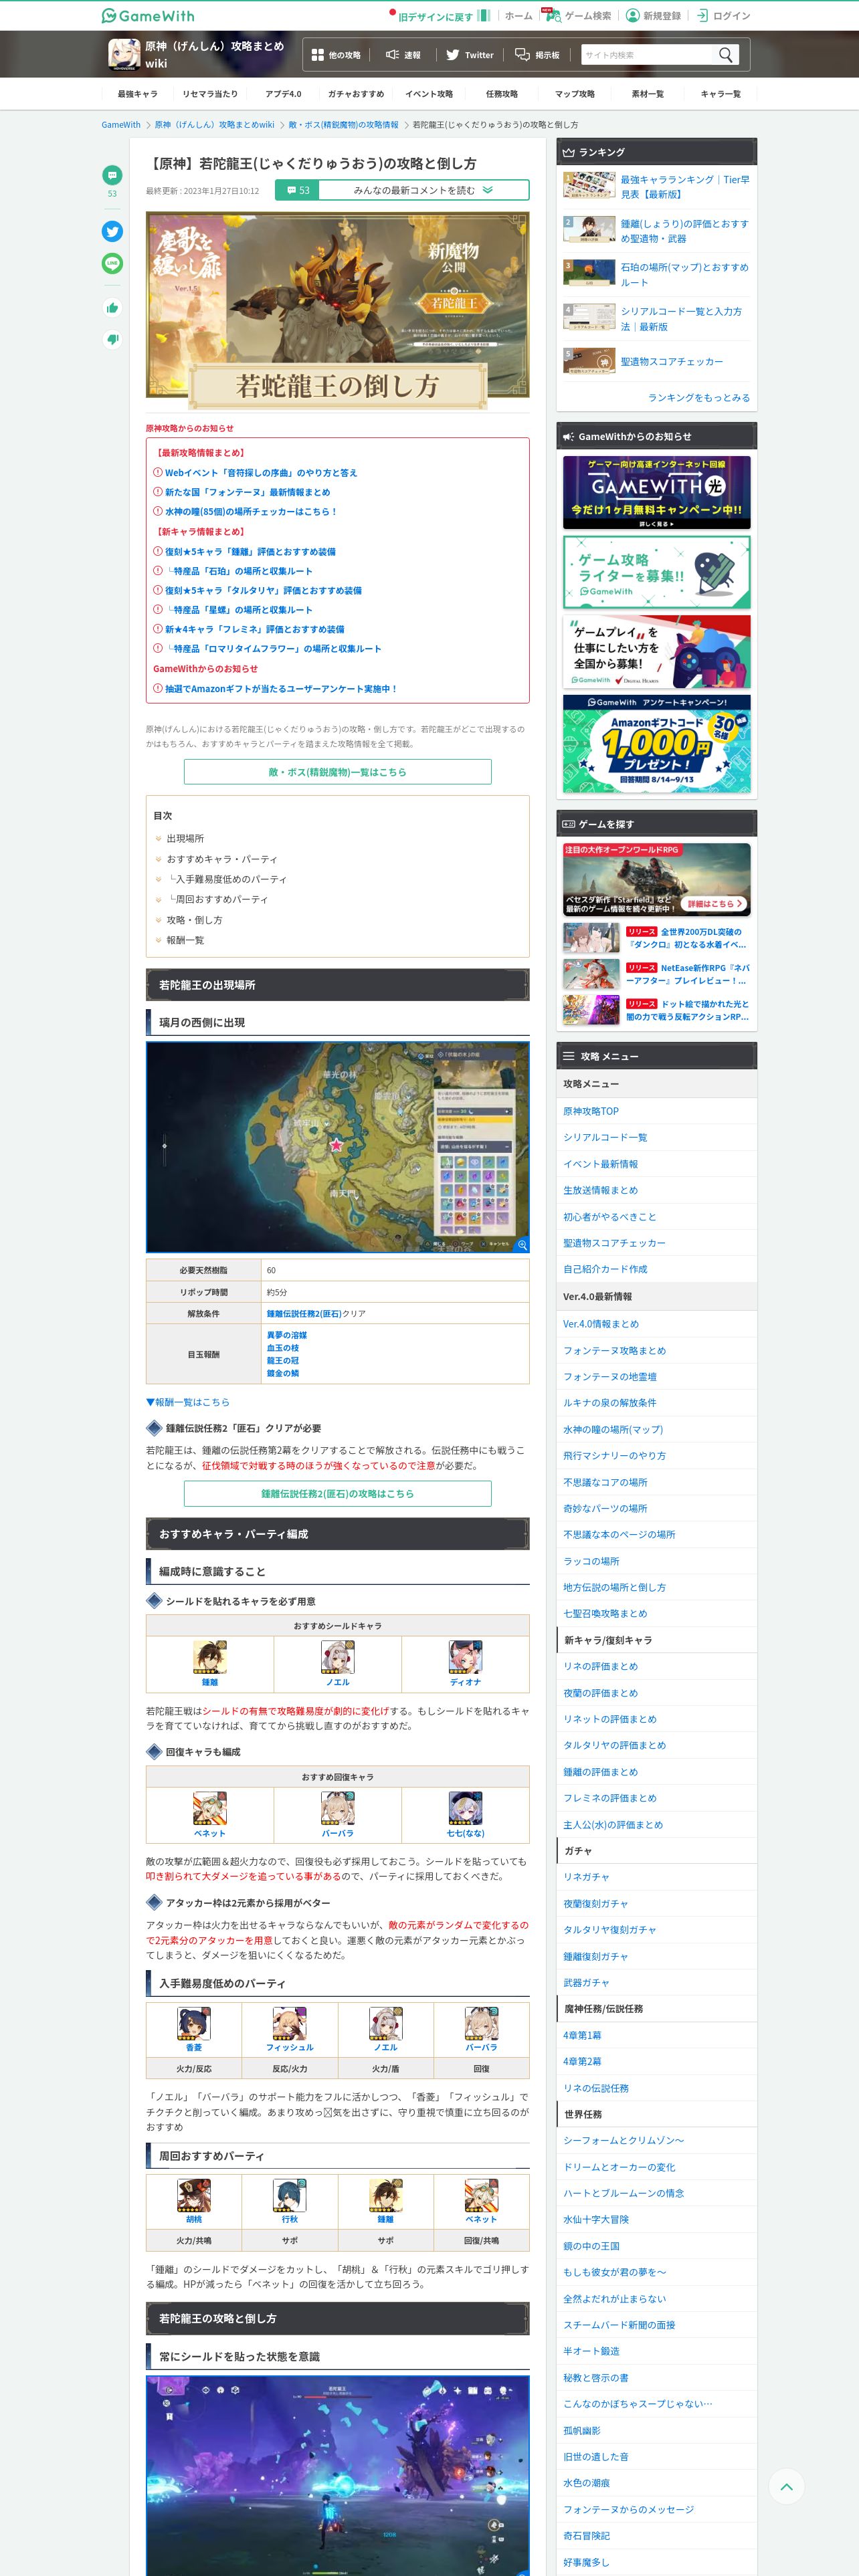Go to マップ攻略 nav tab
859x2576 pixels.
coord(575,94)
